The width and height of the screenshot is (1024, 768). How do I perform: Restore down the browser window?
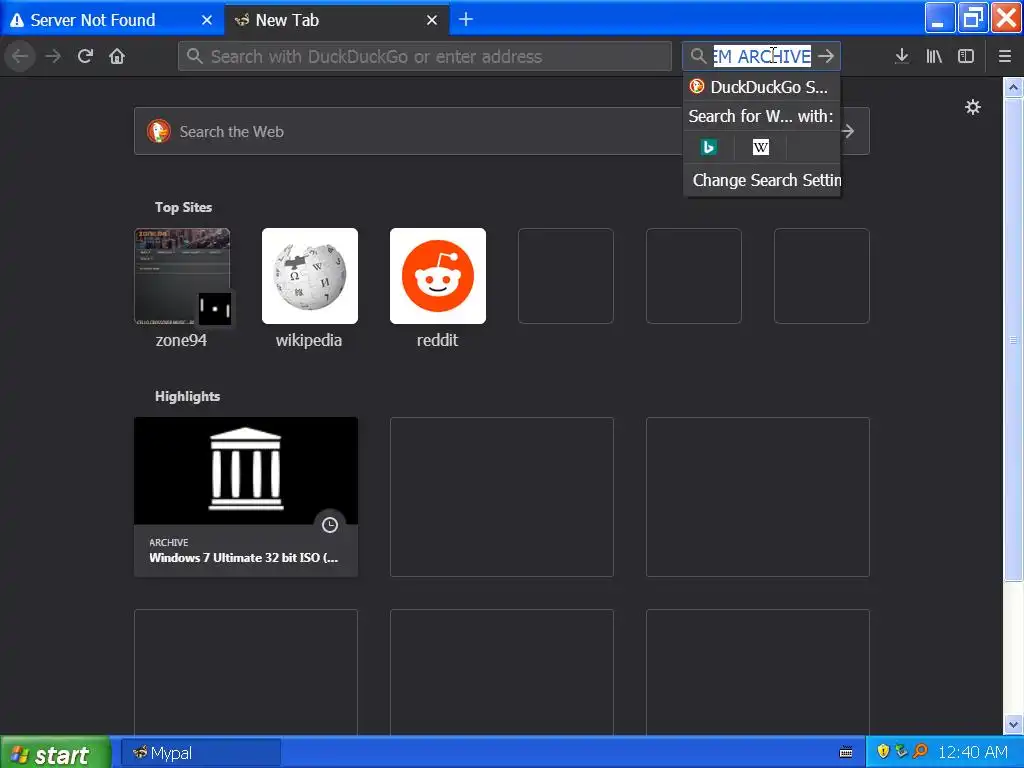coord(973,18)
